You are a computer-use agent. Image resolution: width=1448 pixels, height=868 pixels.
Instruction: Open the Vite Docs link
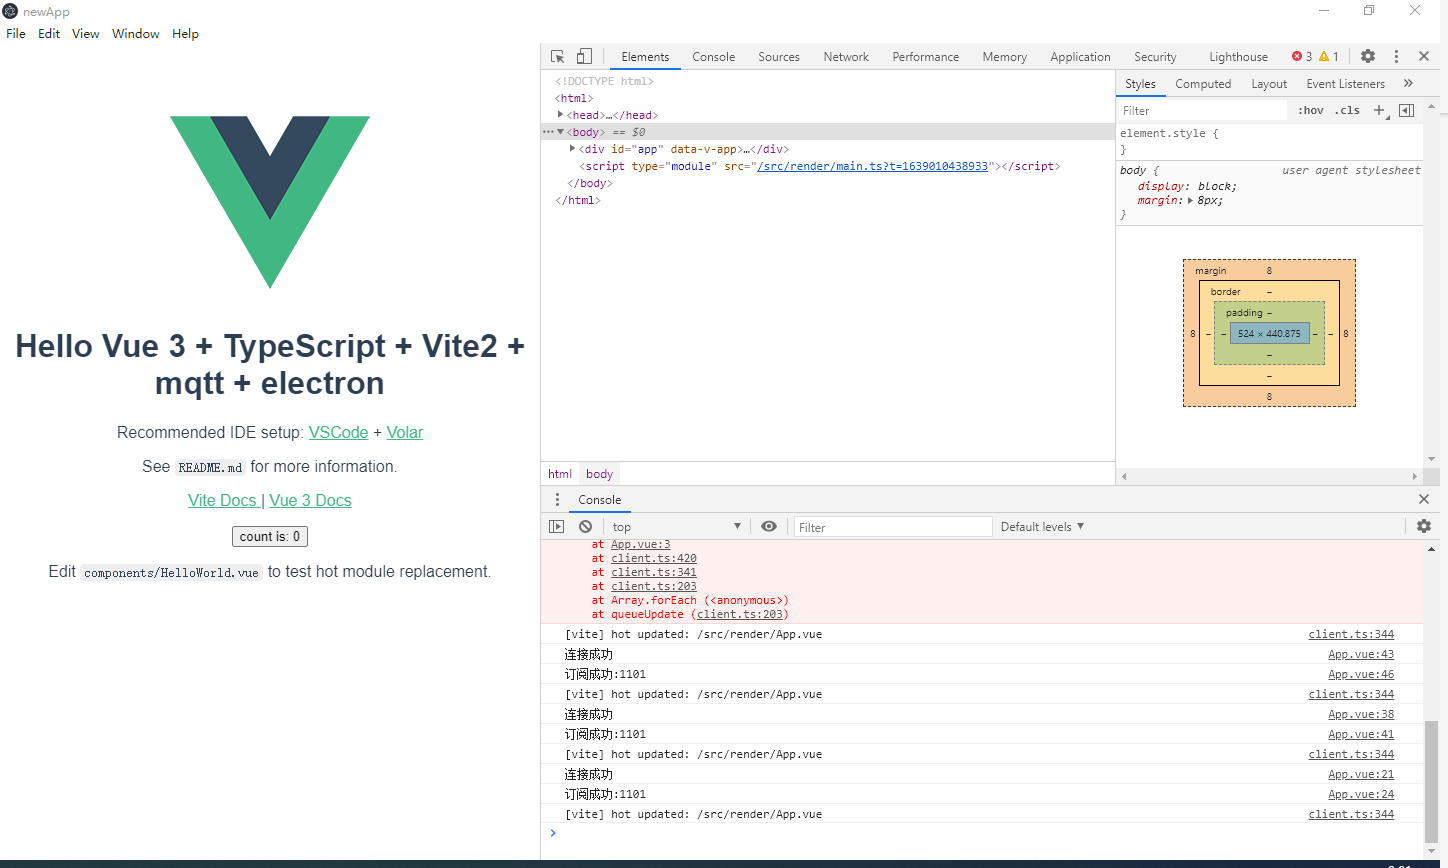click(x=222, y=501)
